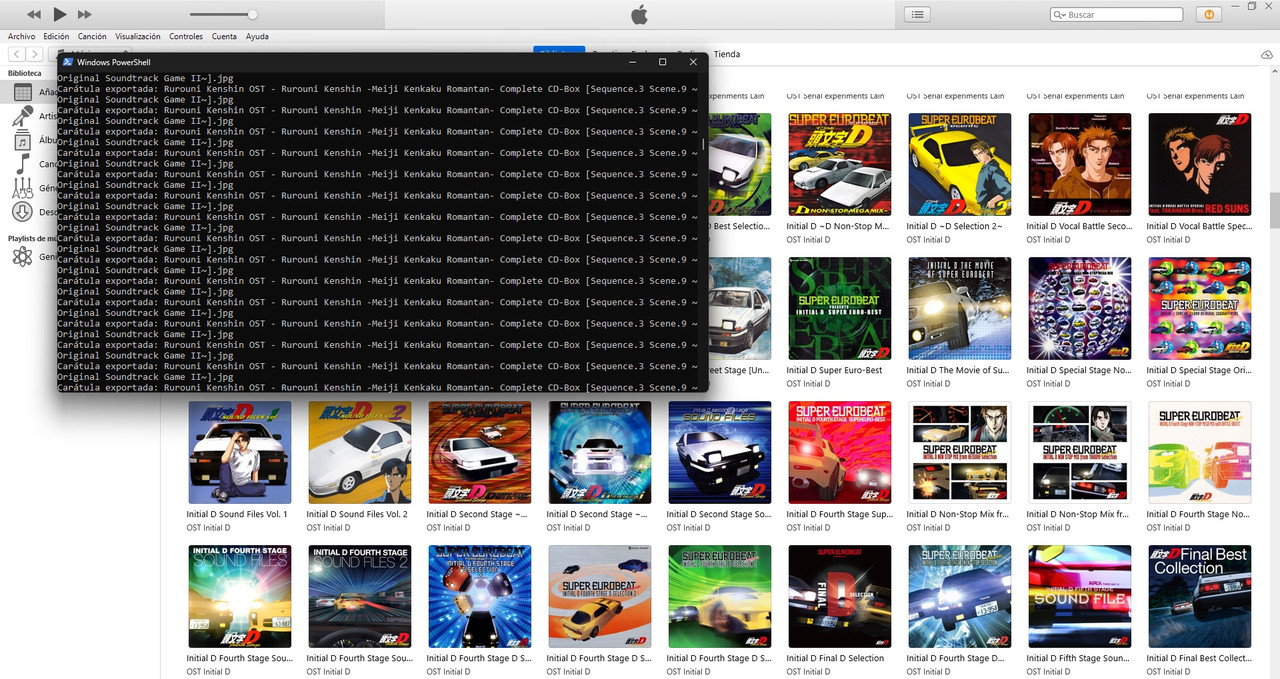
Task: Open the Edición menu
Action: coord(56,36)
